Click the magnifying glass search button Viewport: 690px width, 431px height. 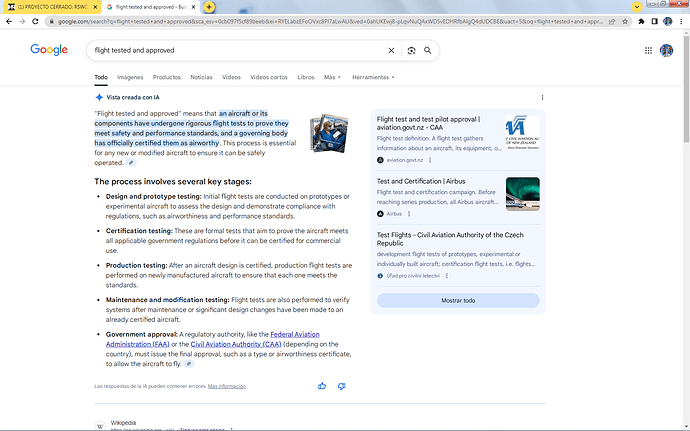(x=428, y=50)
